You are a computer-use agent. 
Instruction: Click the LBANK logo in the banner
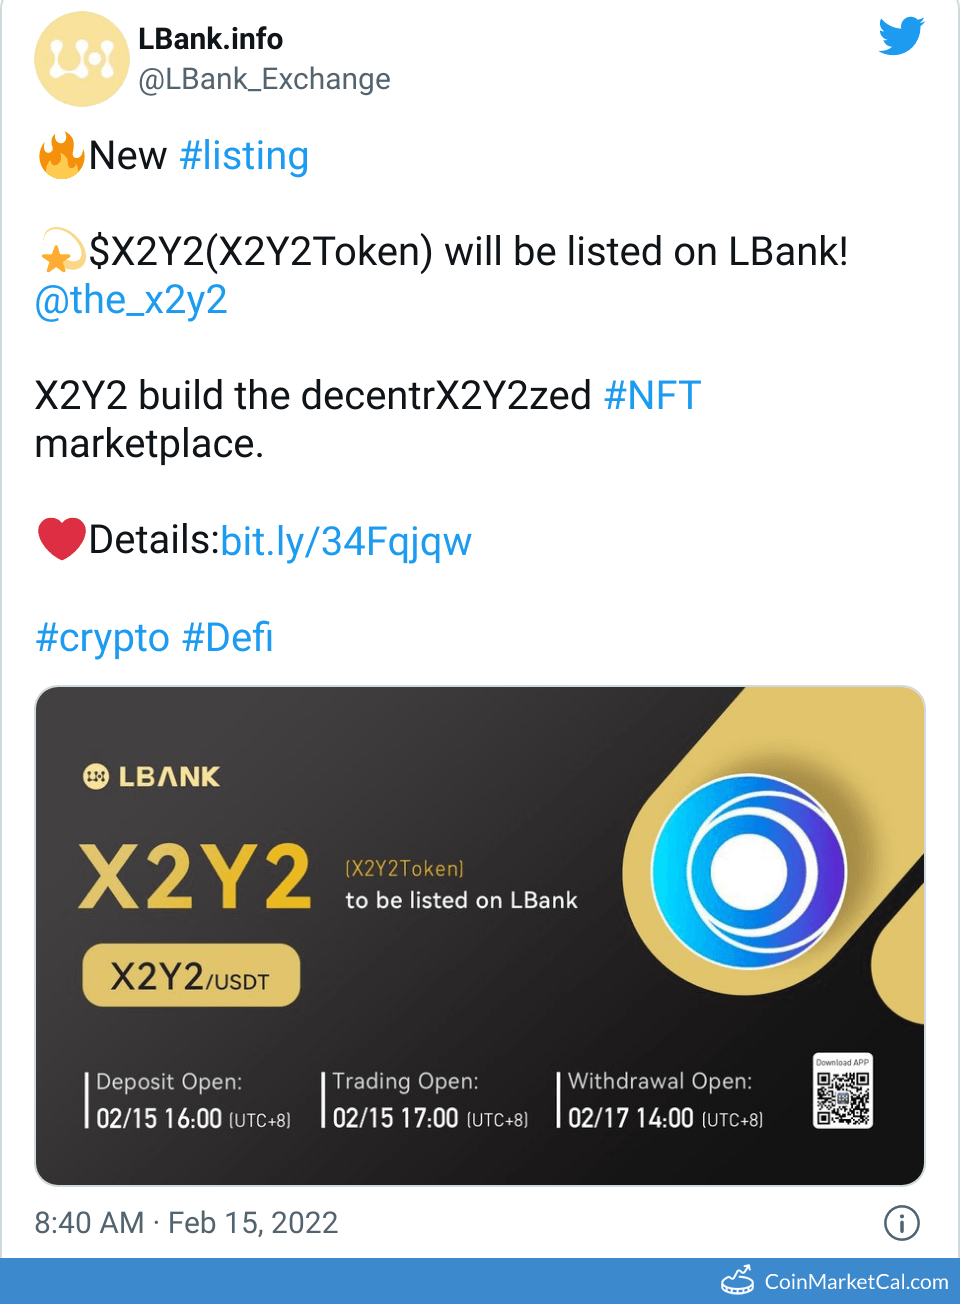point(151,776)
